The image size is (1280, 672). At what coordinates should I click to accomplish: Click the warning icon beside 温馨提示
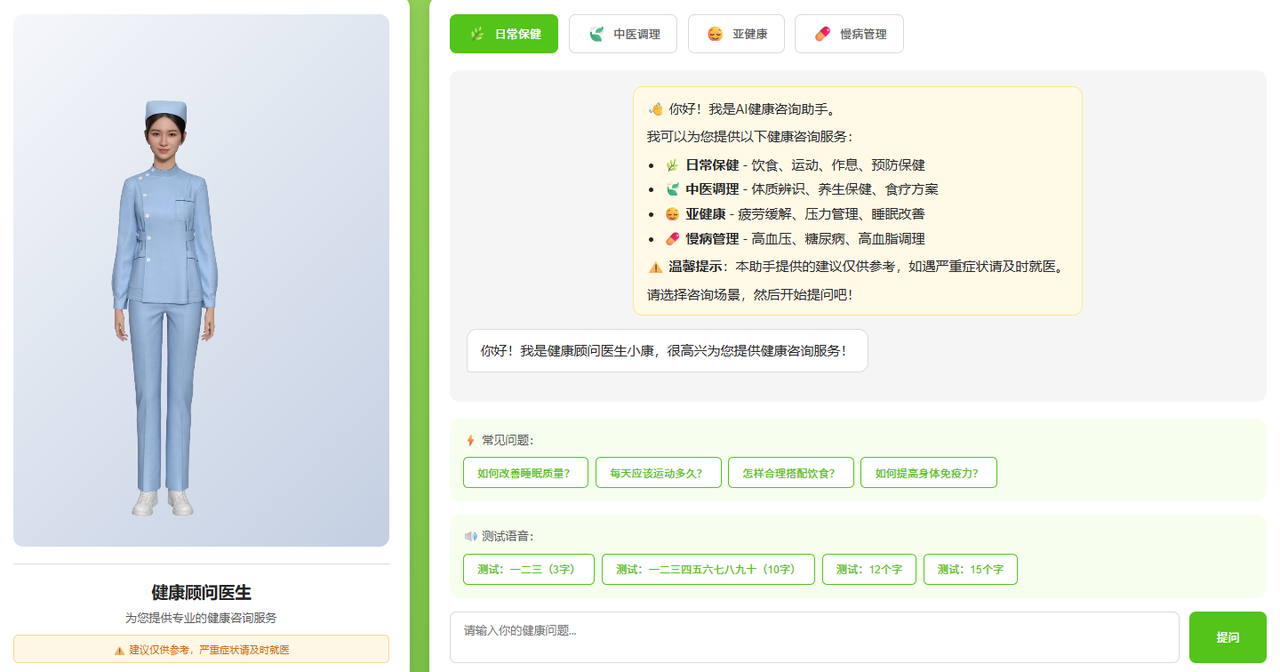(655, 267)
